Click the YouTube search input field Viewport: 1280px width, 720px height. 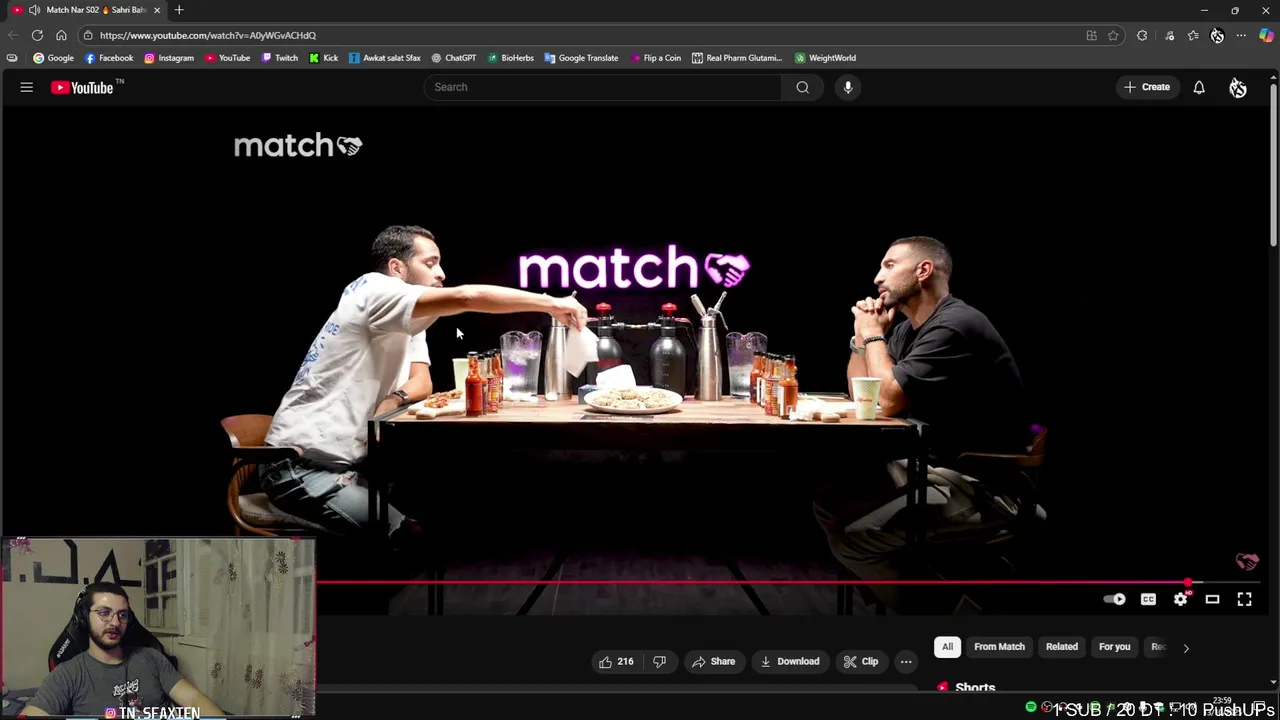[603, 87]
